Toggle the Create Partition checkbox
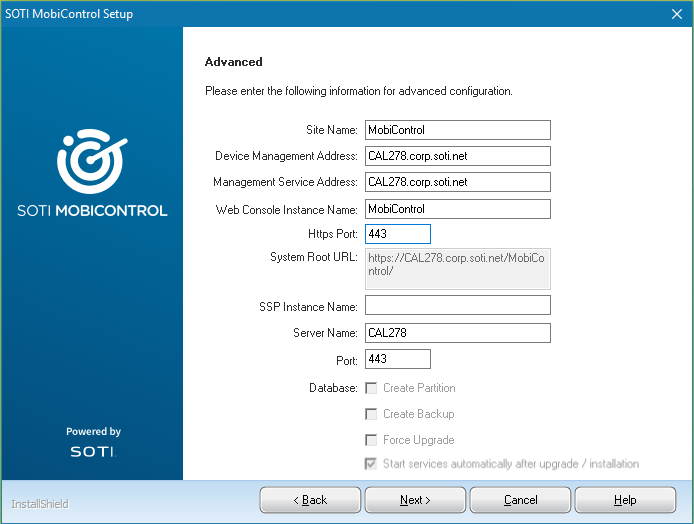Viewport: 694px width, 524px height. click(x=372, y=388)
